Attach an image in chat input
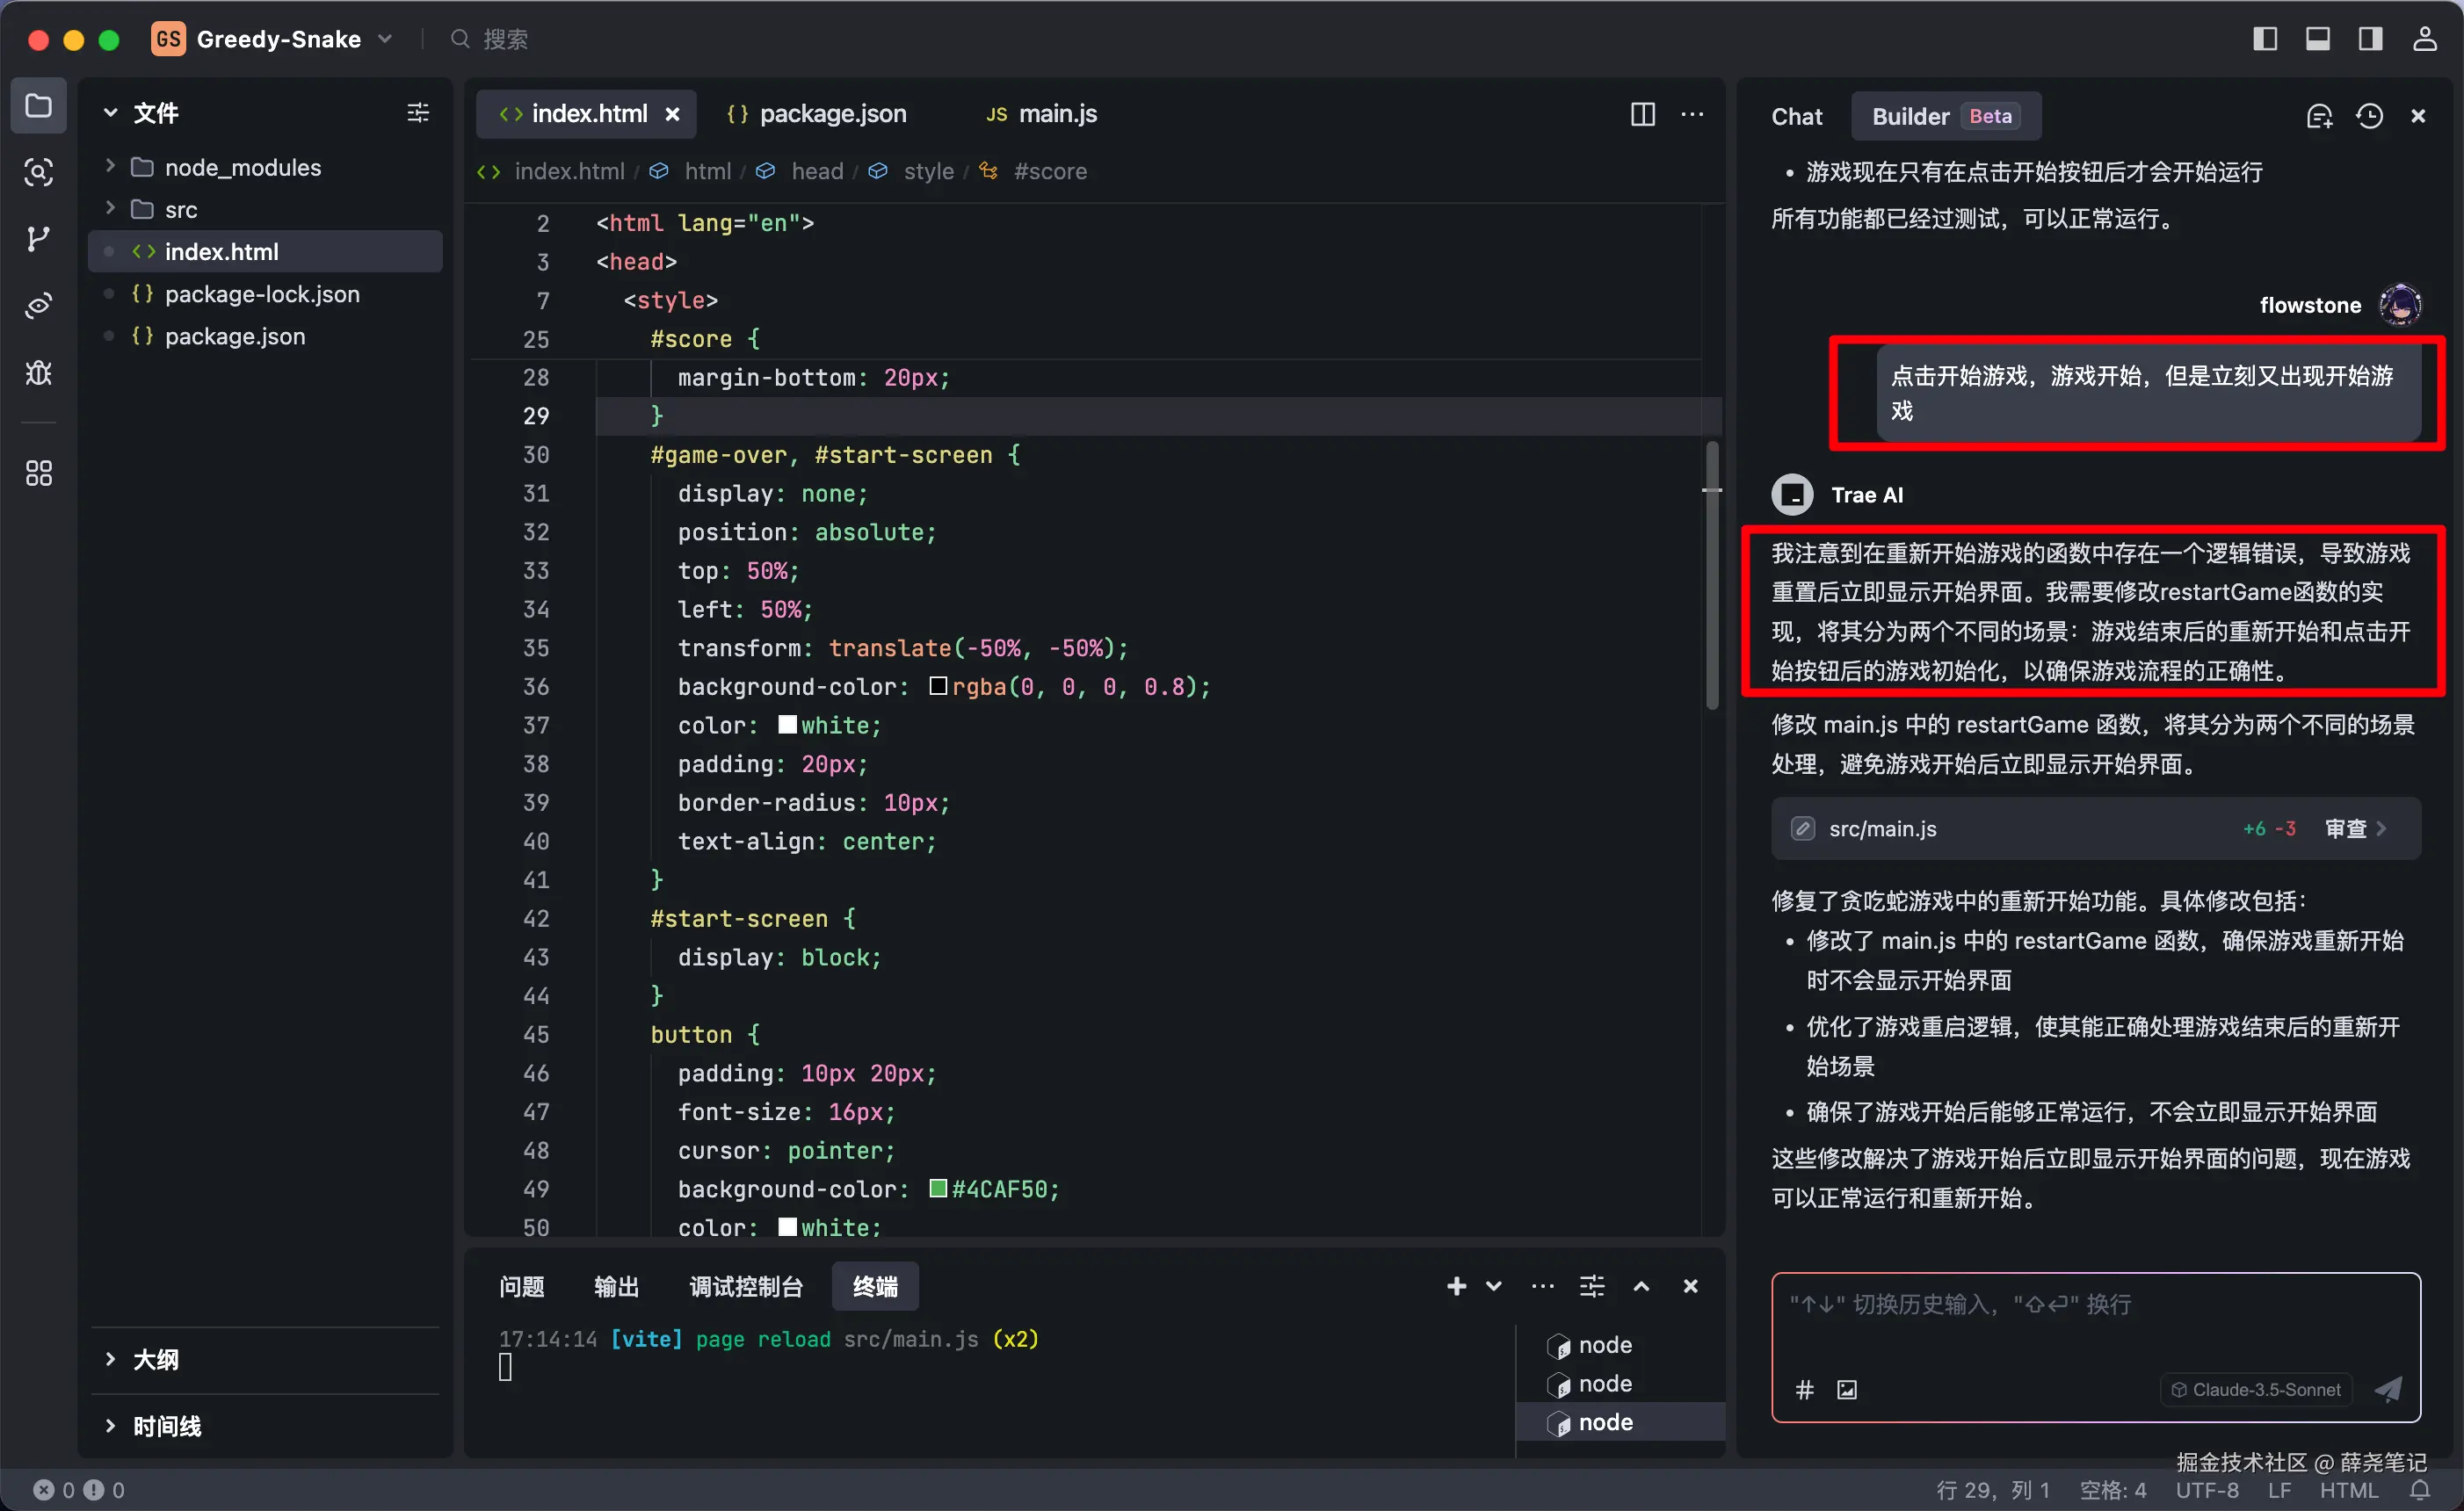 pyautogui.click(x=1847, y=1389)
